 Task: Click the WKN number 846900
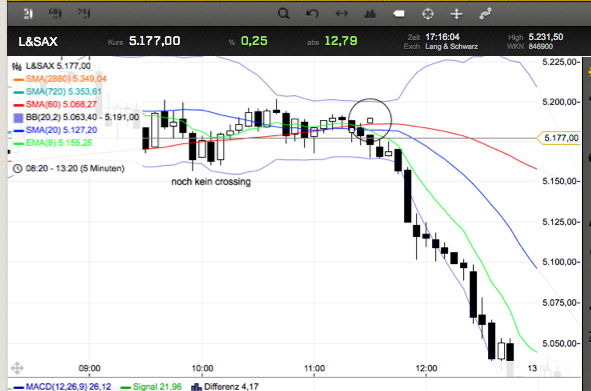[540, 46]
